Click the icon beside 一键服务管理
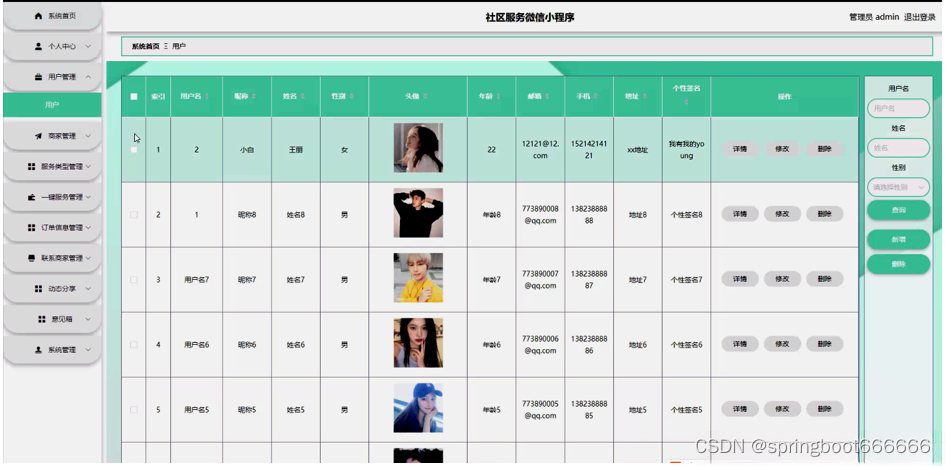 tap(31, 197)
